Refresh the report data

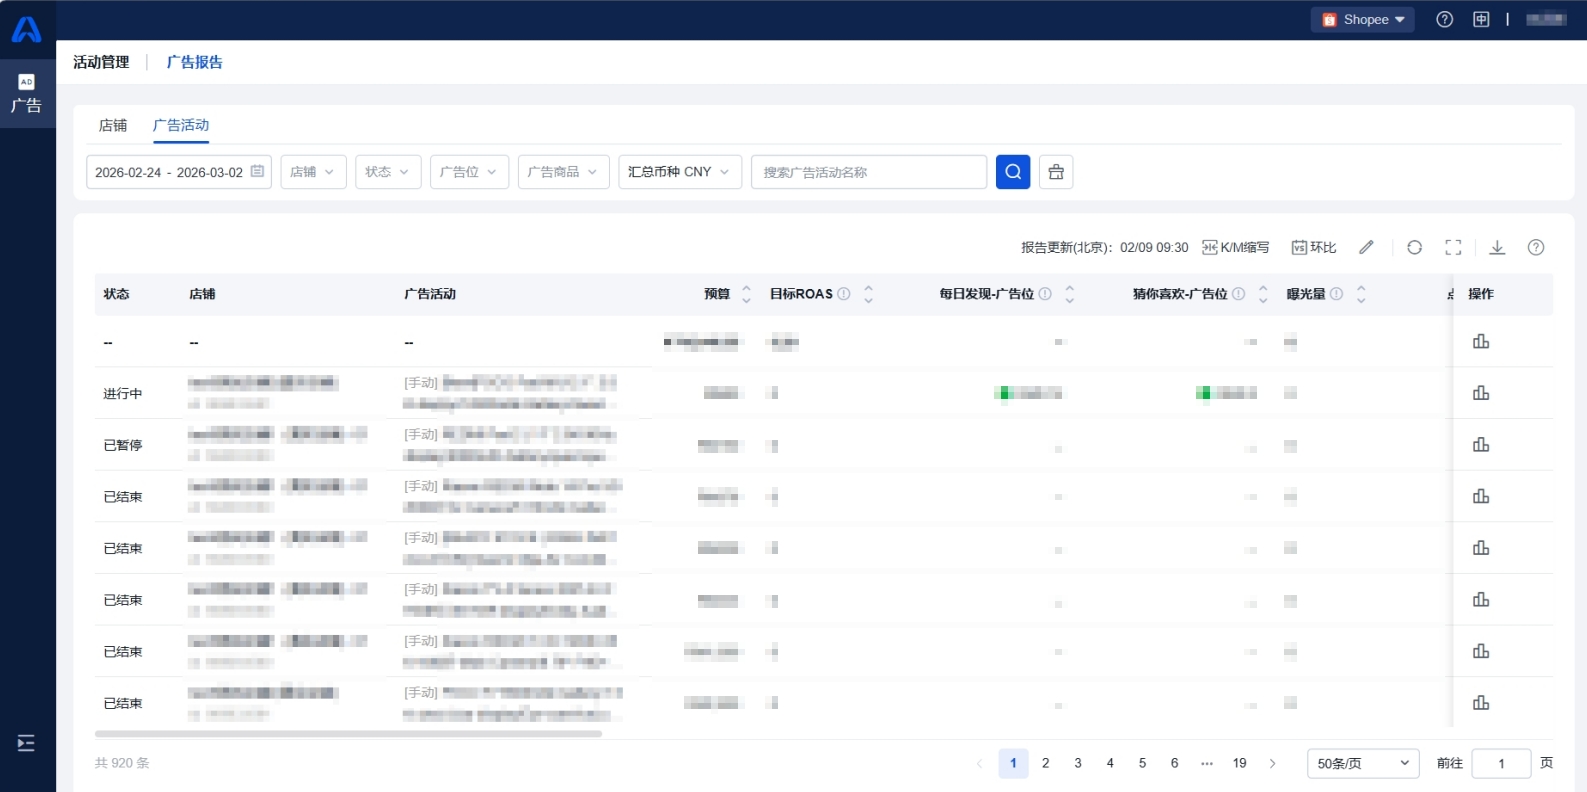coord(1414,247)
